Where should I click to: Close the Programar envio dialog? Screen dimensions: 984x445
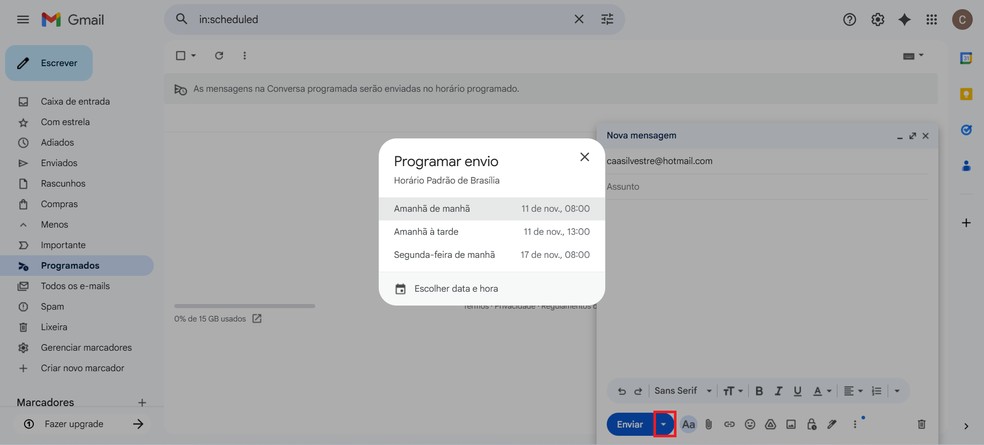[x=584, y=157]
